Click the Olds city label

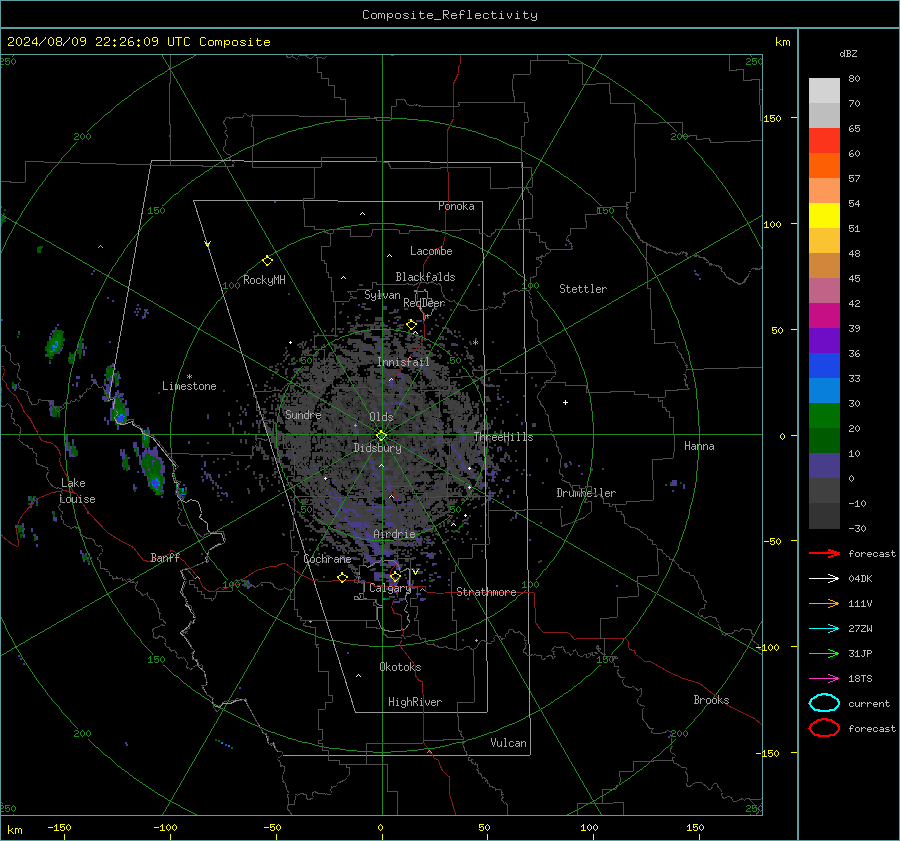[381, 417]
